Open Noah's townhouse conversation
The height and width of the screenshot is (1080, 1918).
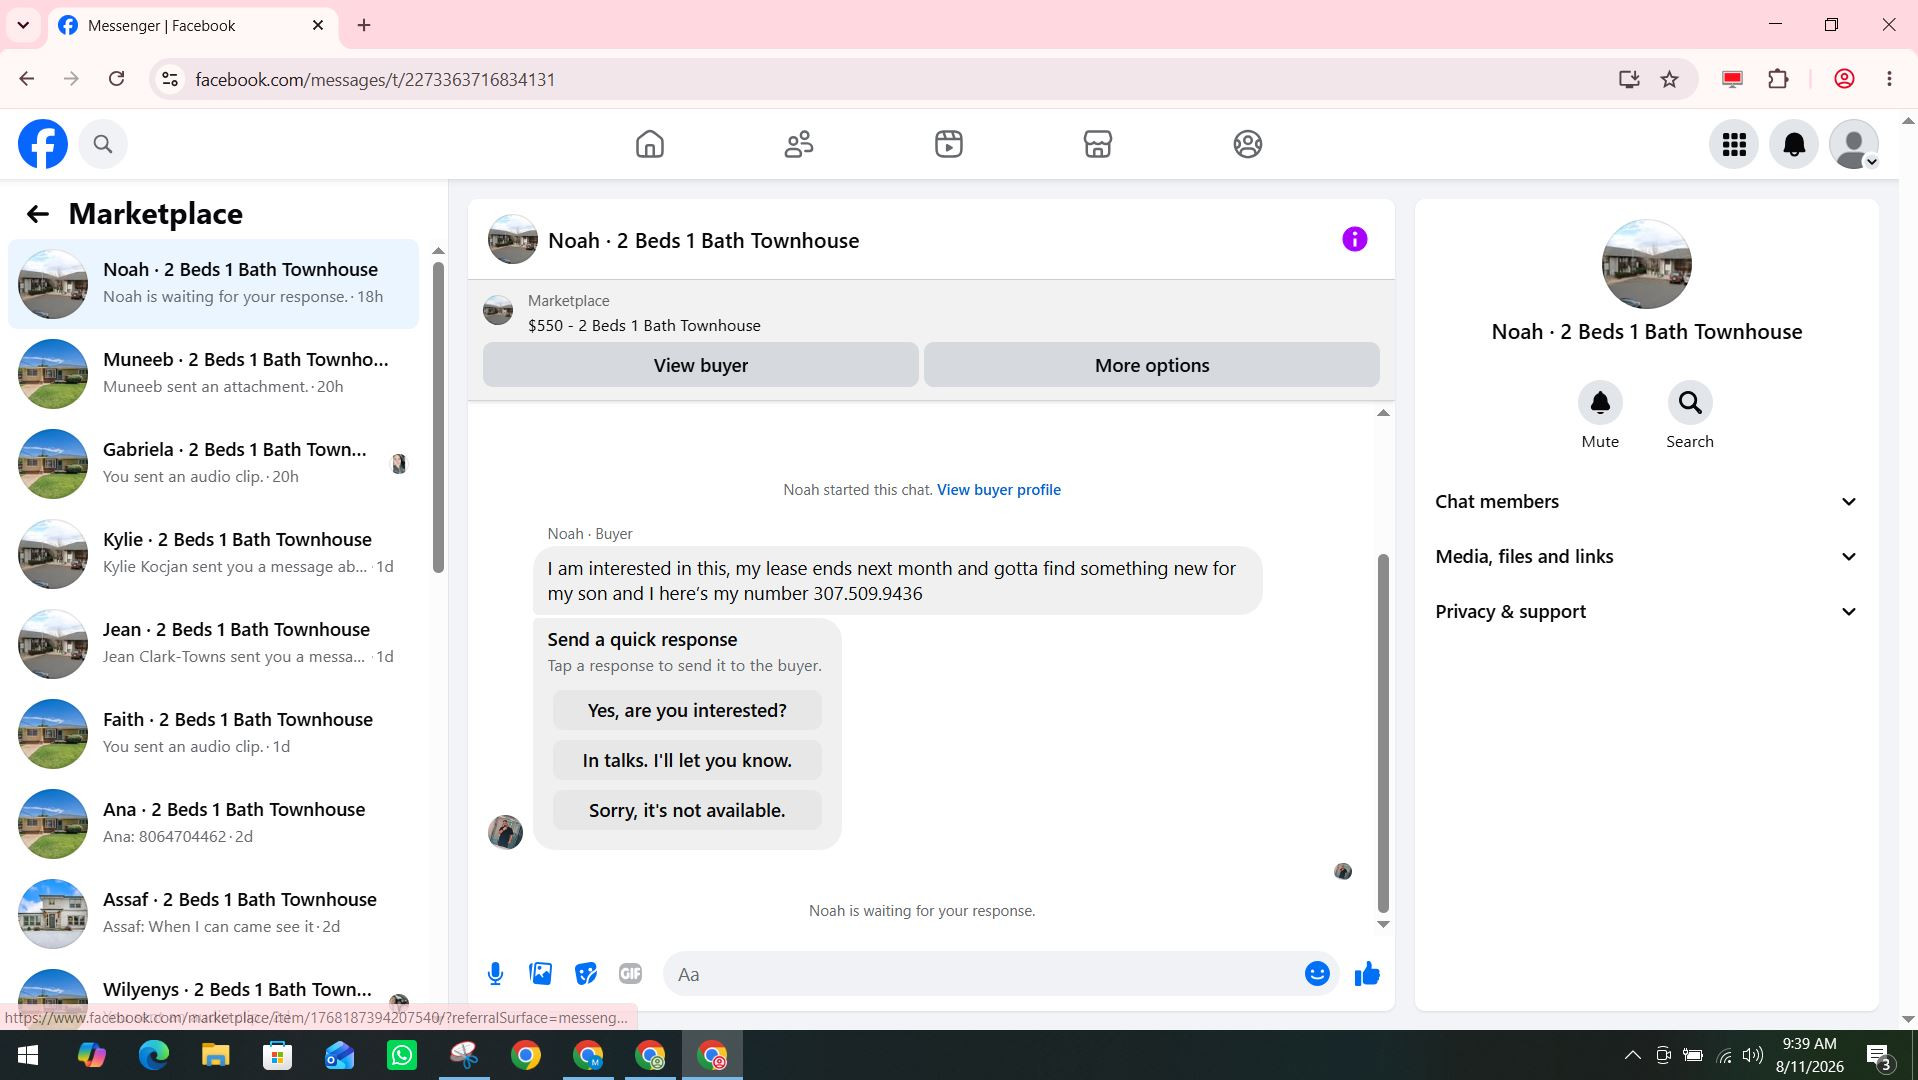coord(214,284)
